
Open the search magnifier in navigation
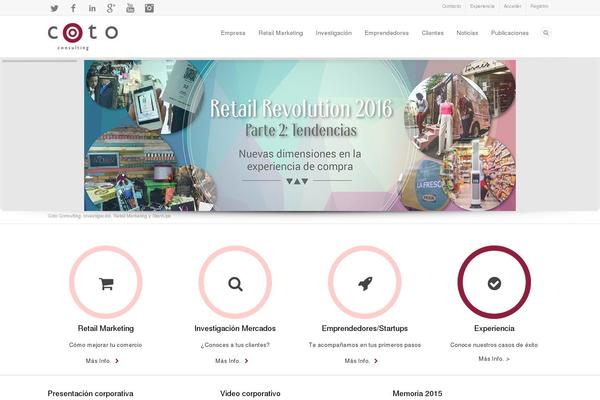click(x=546, y=33)
